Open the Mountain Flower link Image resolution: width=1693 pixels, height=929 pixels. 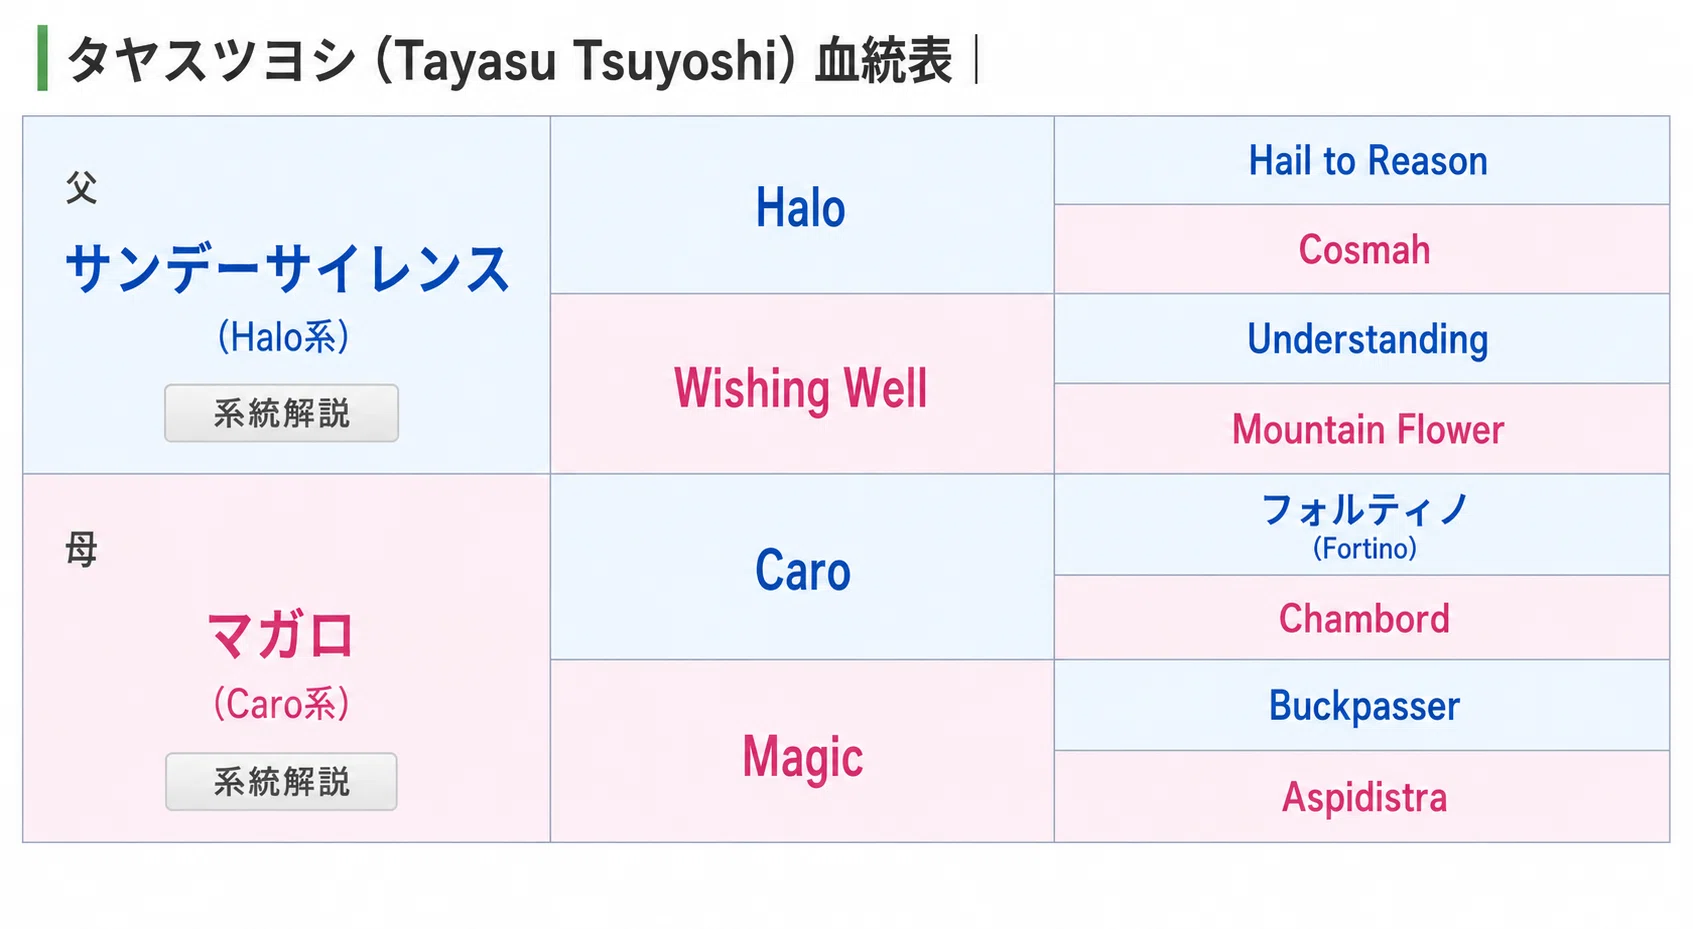click(x=1367, y=430)
